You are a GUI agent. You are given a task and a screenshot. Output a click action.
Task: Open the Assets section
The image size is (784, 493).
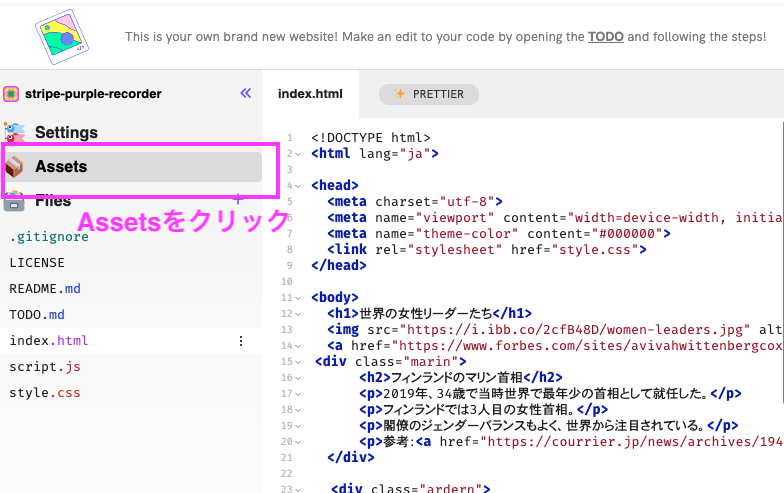click(x=61, y=167)
